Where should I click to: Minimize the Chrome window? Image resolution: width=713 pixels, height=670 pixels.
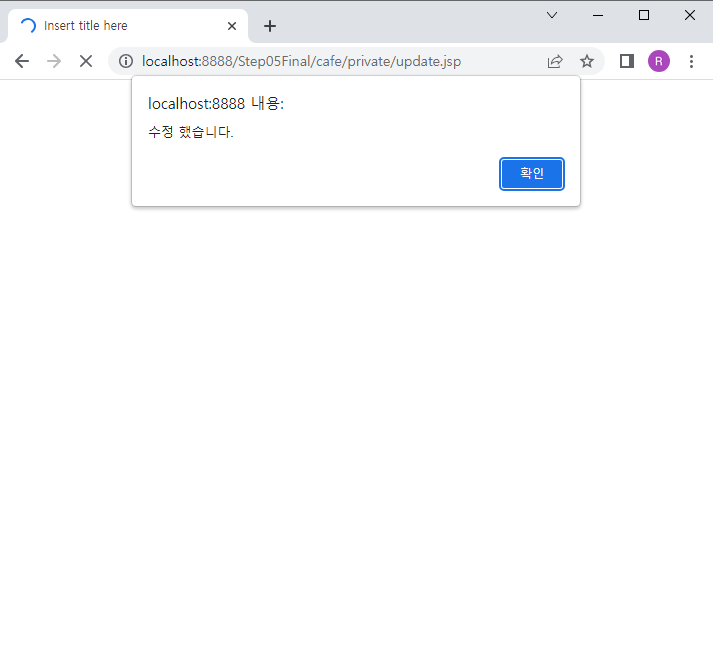tap(598, 15)
